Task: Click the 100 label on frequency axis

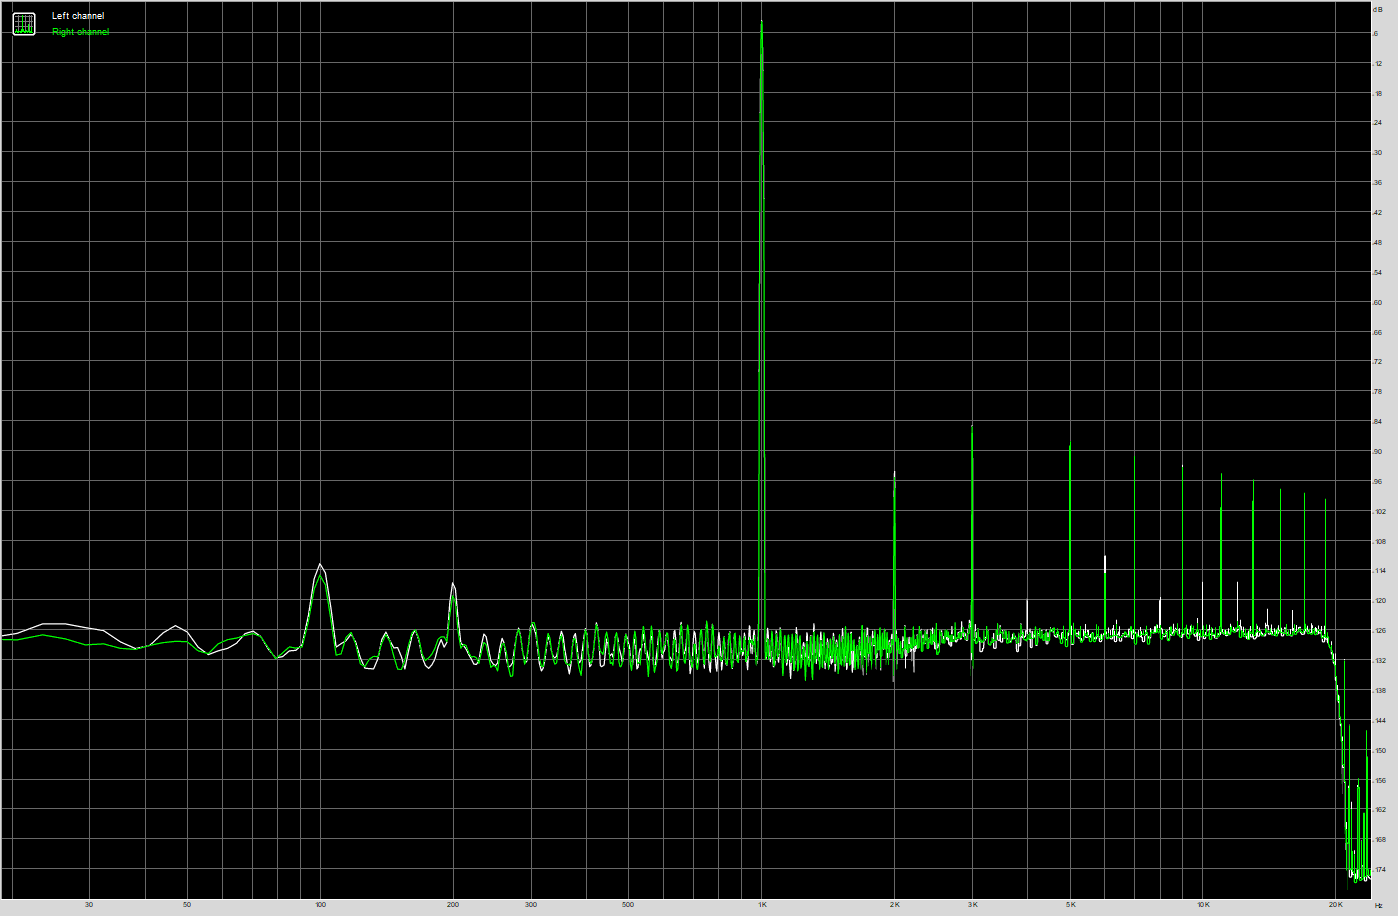Action: coord(320,905)
